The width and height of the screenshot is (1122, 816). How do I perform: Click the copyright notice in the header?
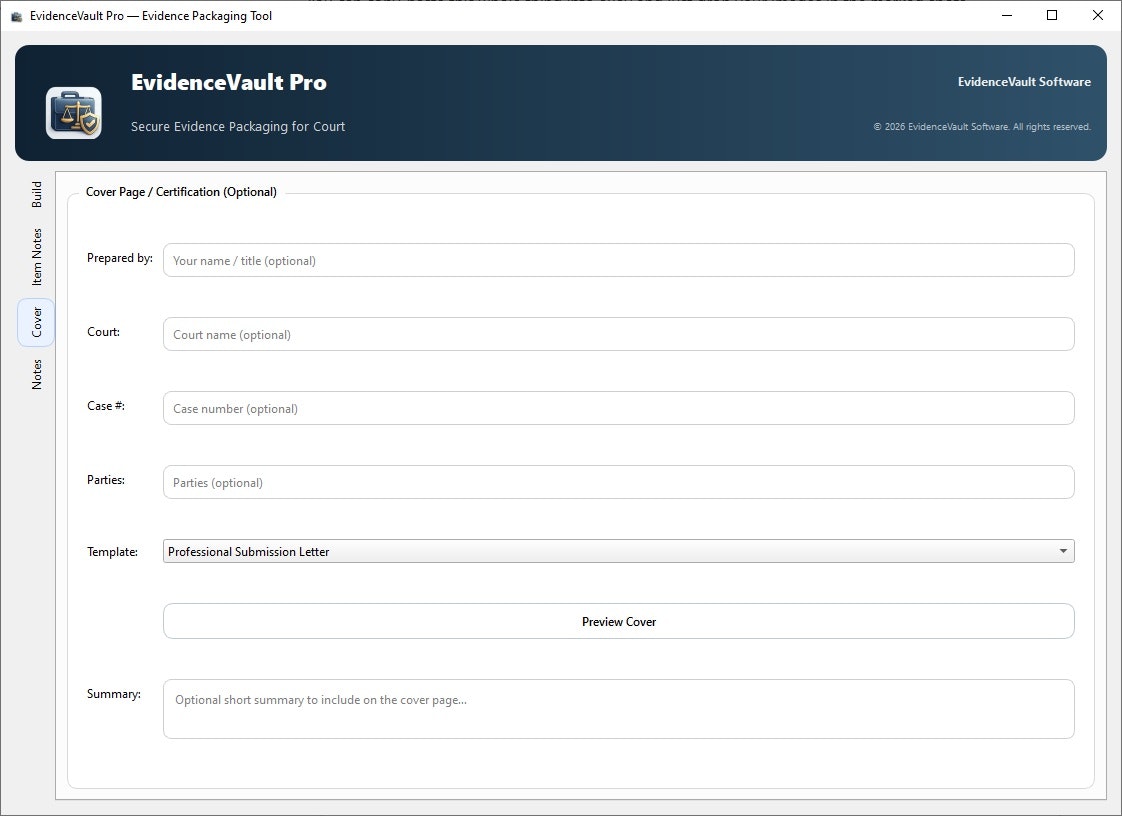pos(982,126)
